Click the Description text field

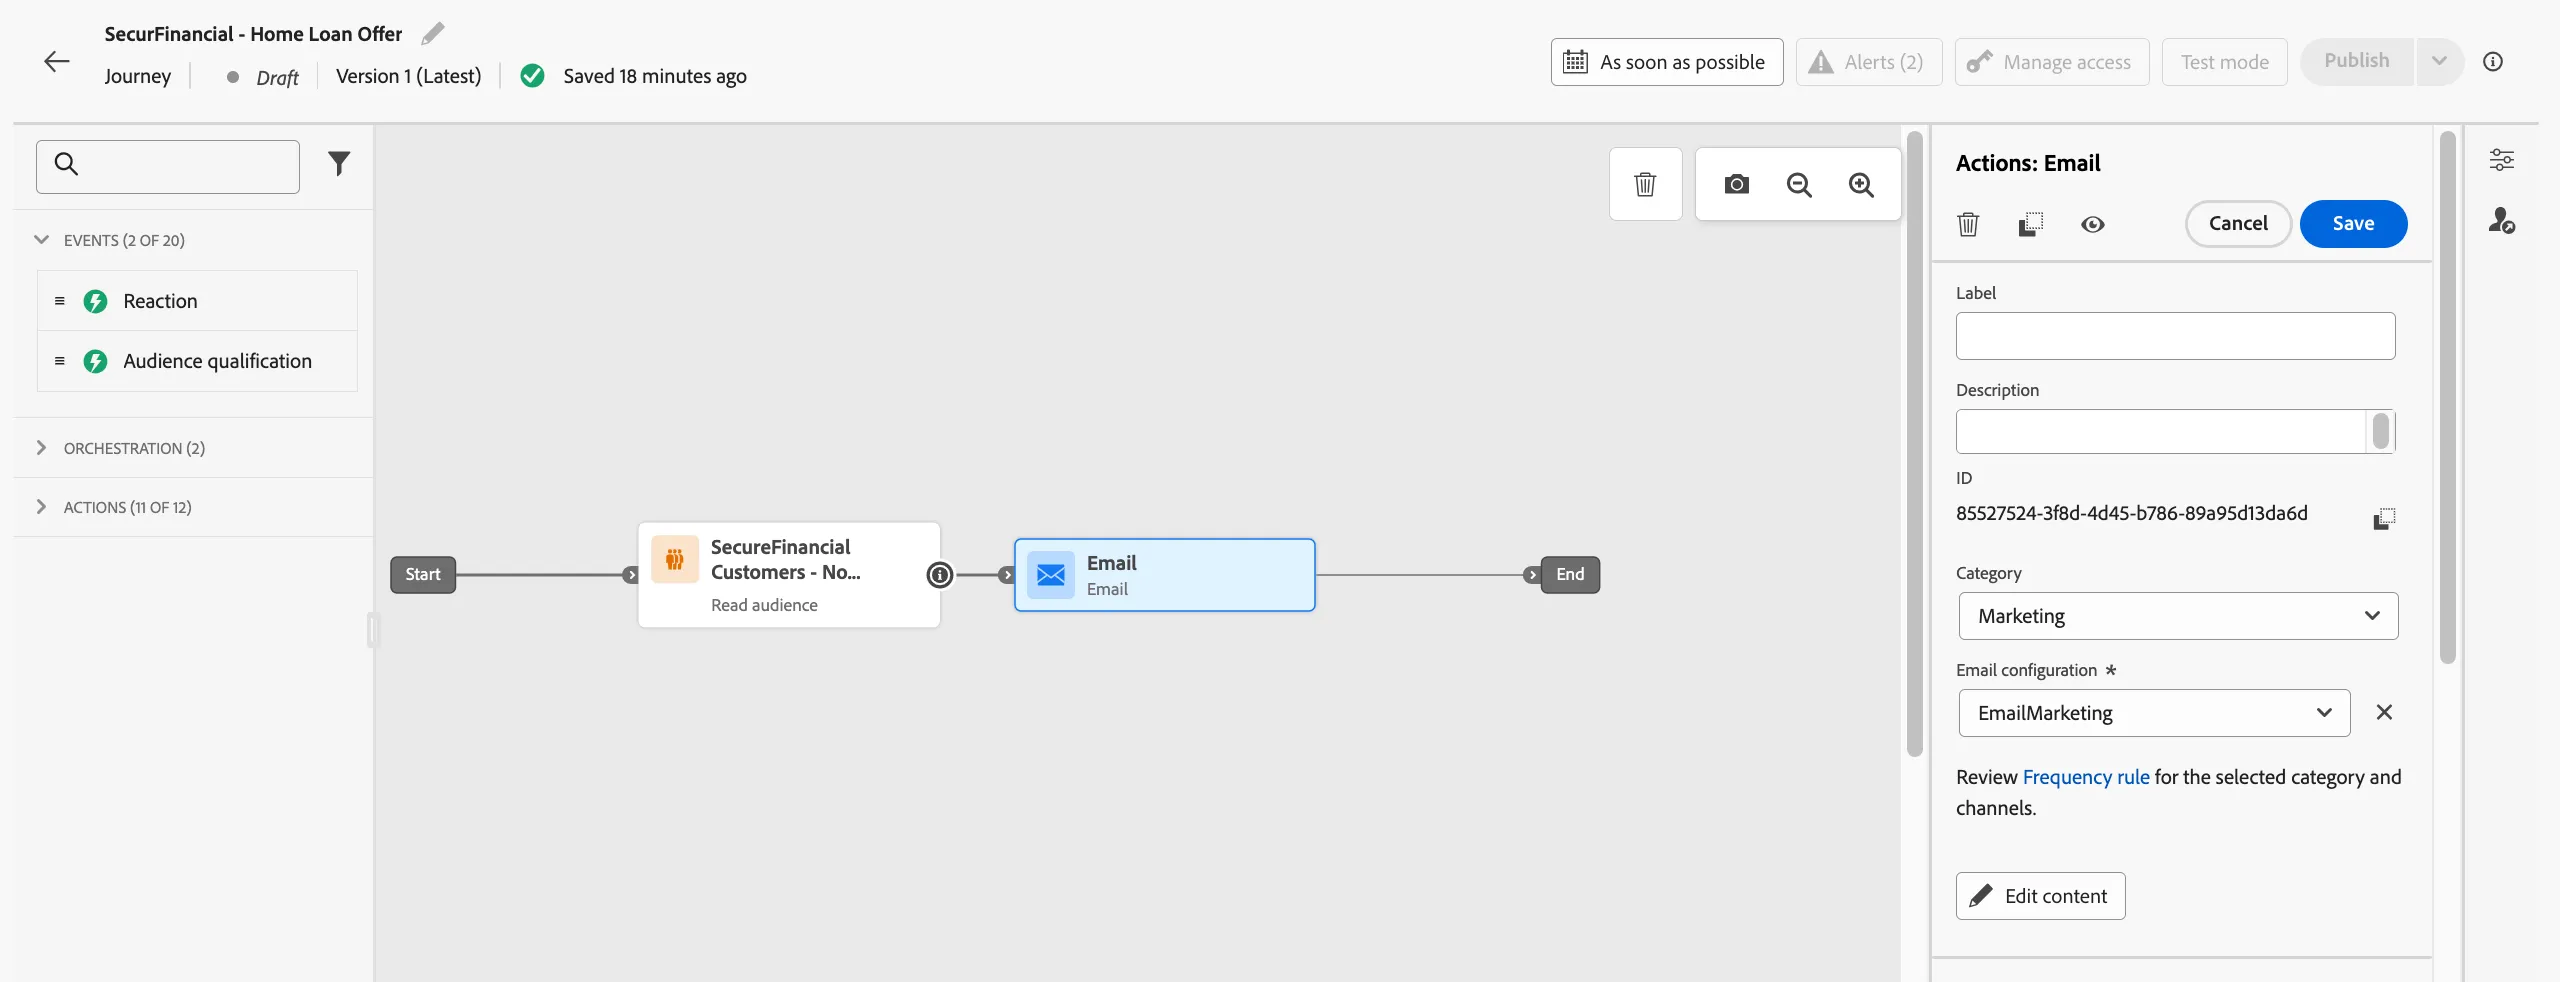2162,432
